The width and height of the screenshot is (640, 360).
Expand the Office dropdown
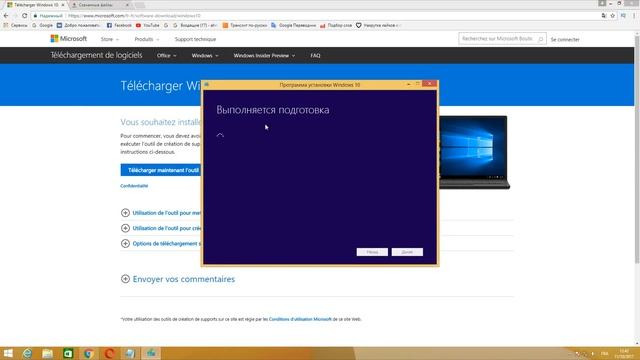[x=167, y=56]
